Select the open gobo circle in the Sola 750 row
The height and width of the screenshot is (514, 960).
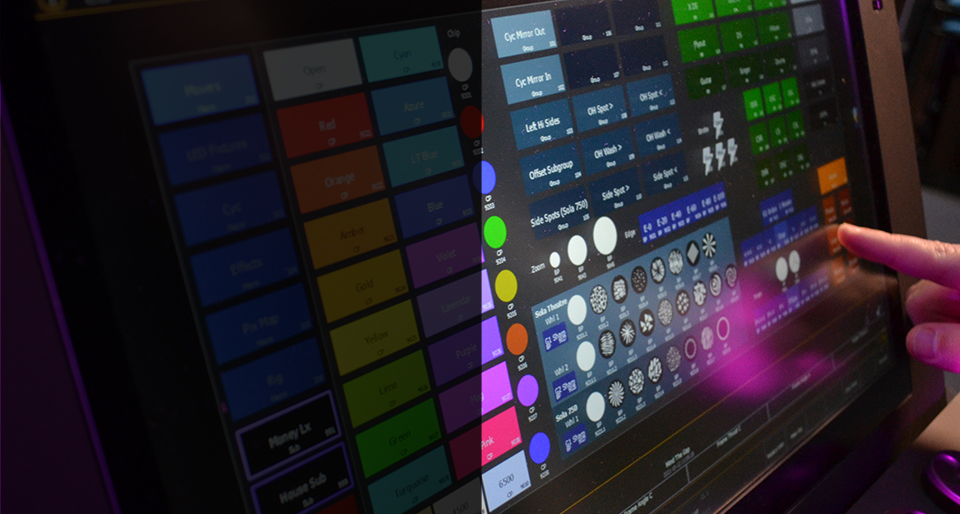coord(596,406)
